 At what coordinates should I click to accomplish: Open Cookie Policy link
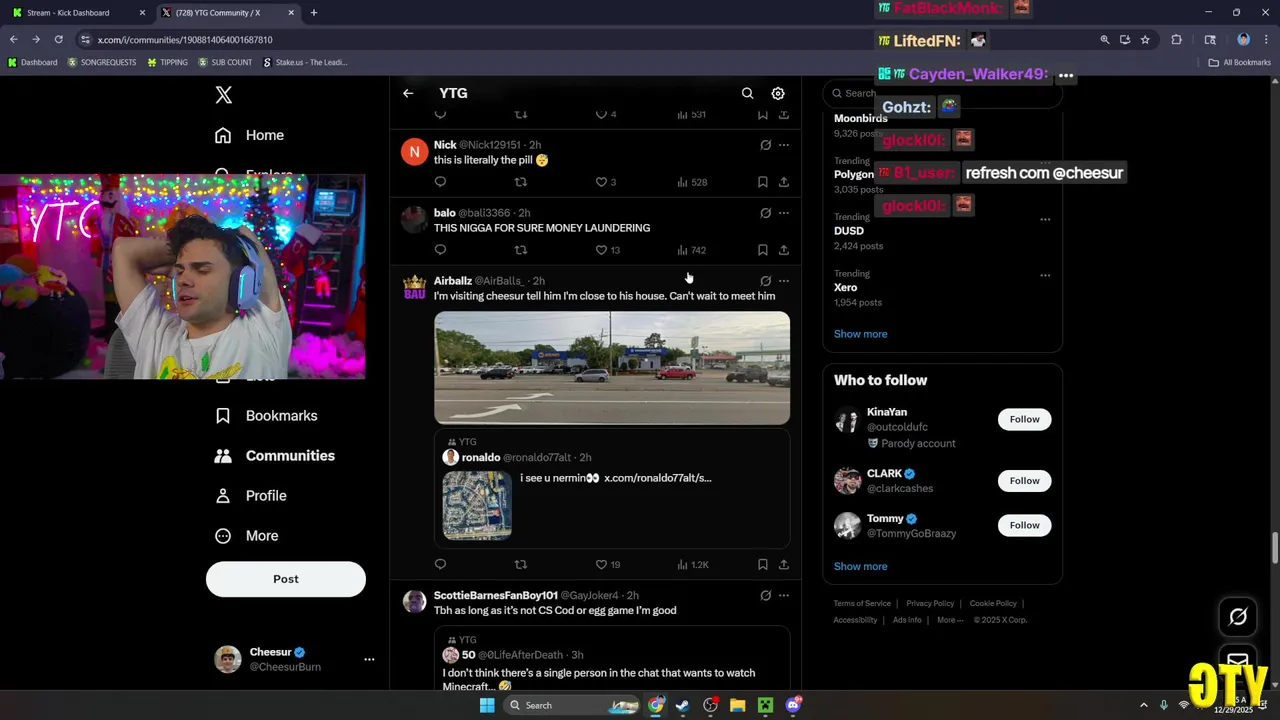993,603
